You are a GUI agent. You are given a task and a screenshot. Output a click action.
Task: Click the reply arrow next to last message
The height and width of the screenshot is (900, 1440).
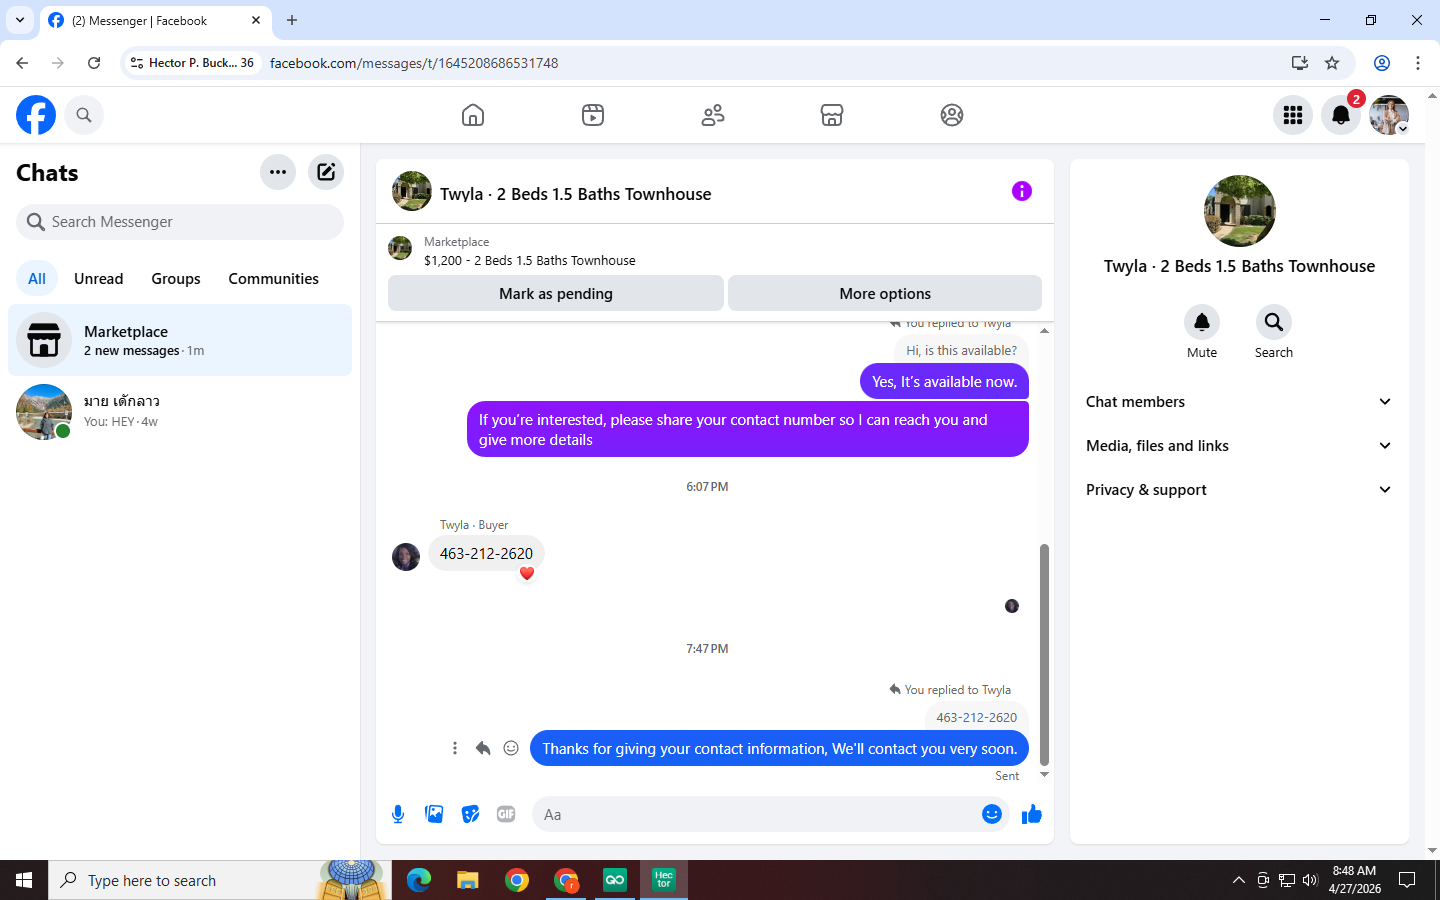(x=483, y=748)
